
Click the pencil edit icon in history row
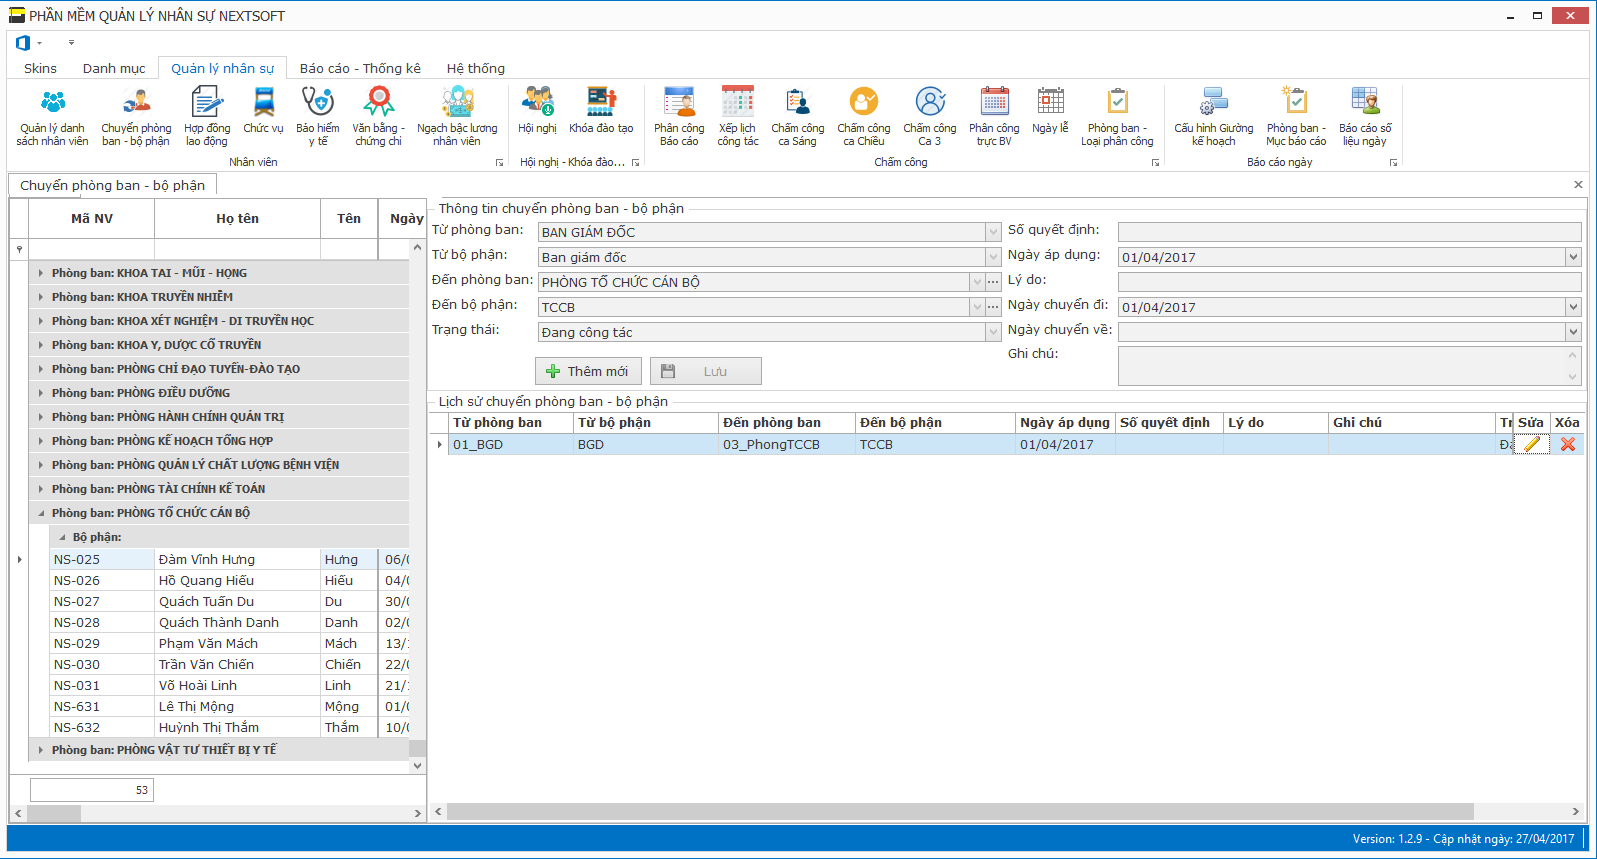[1531, 445]
